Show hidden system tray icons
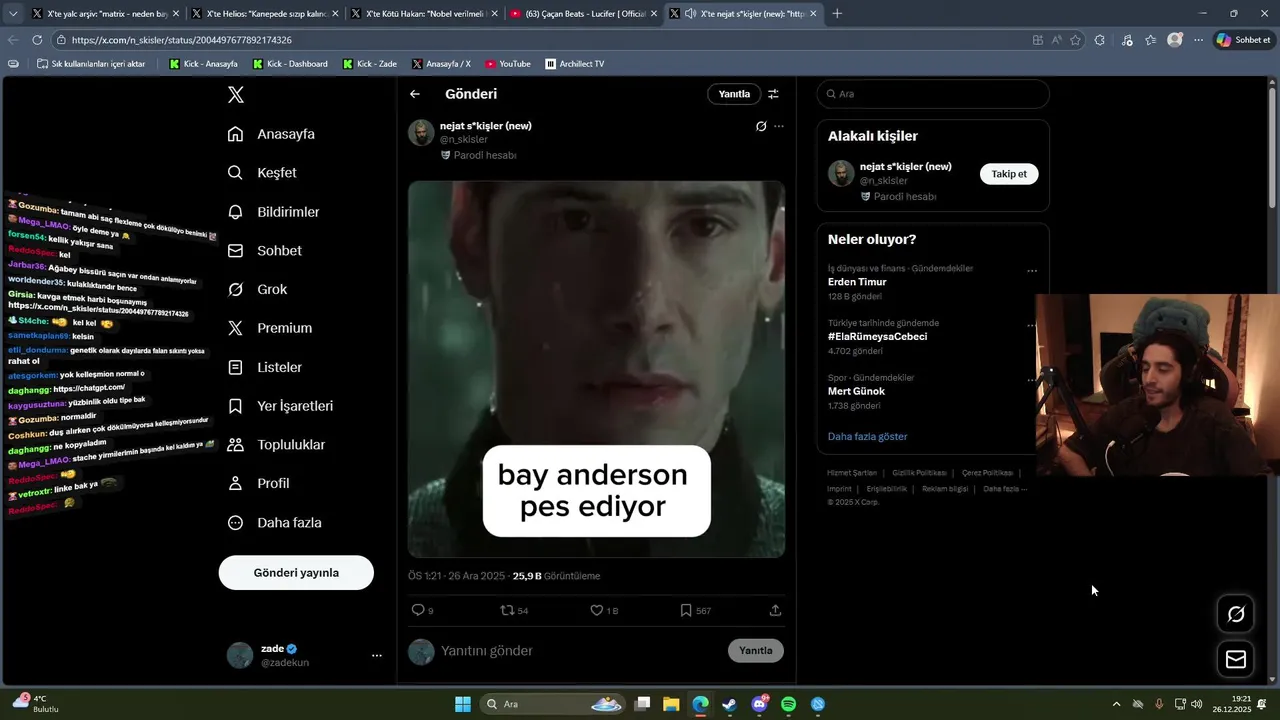Viewport: 1280px width, 720px height. tap(1116, 704)
